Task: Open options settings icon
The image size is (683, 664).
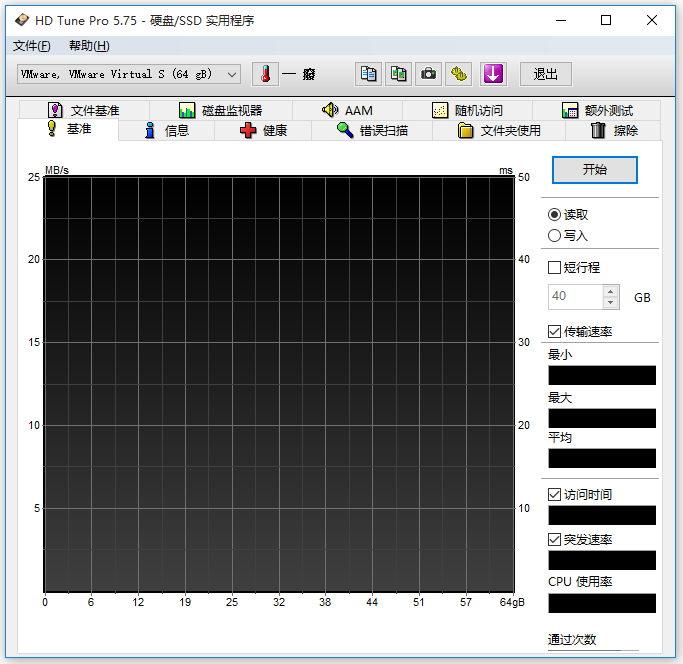Action: point(459,74)
